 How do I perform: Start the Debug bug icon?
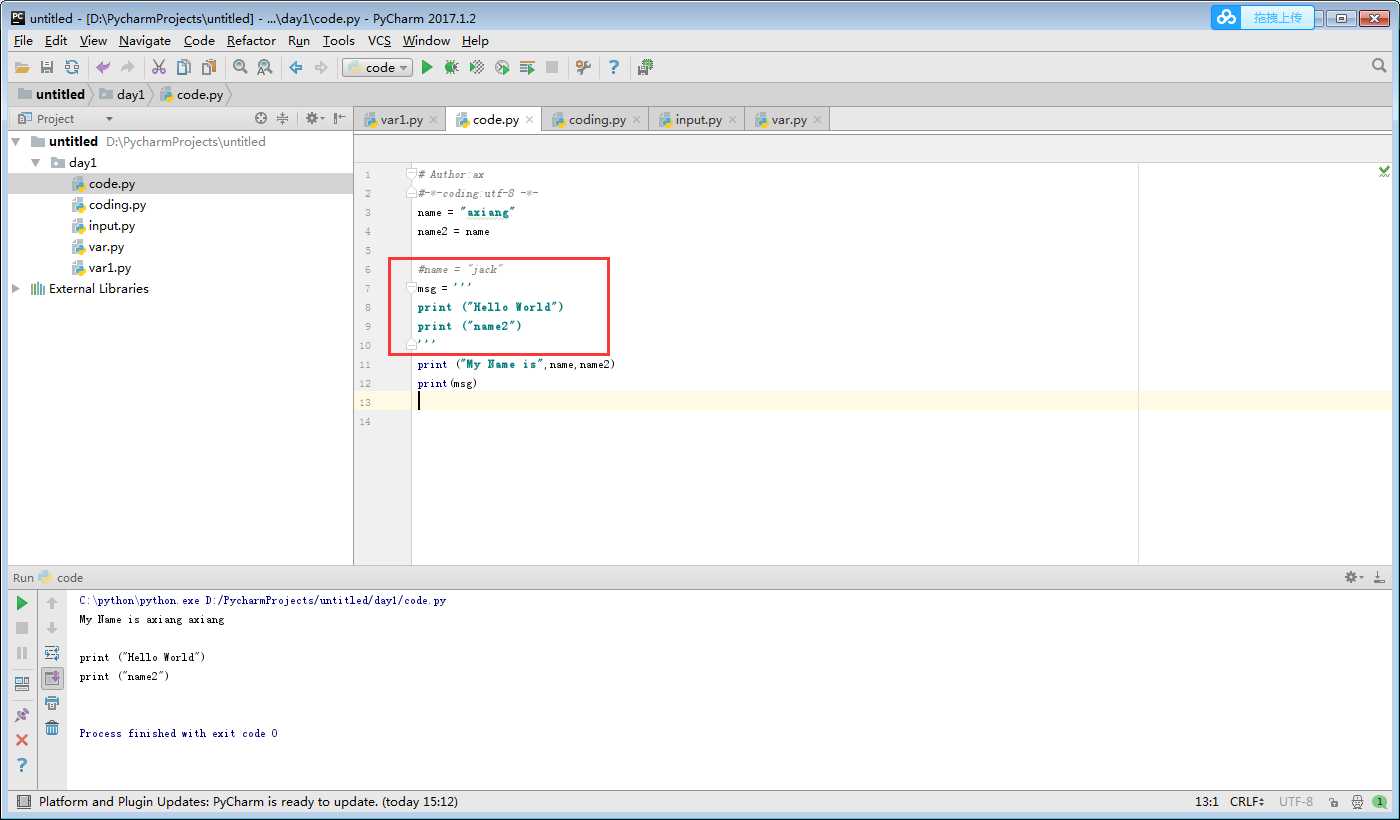click(452, 67)
